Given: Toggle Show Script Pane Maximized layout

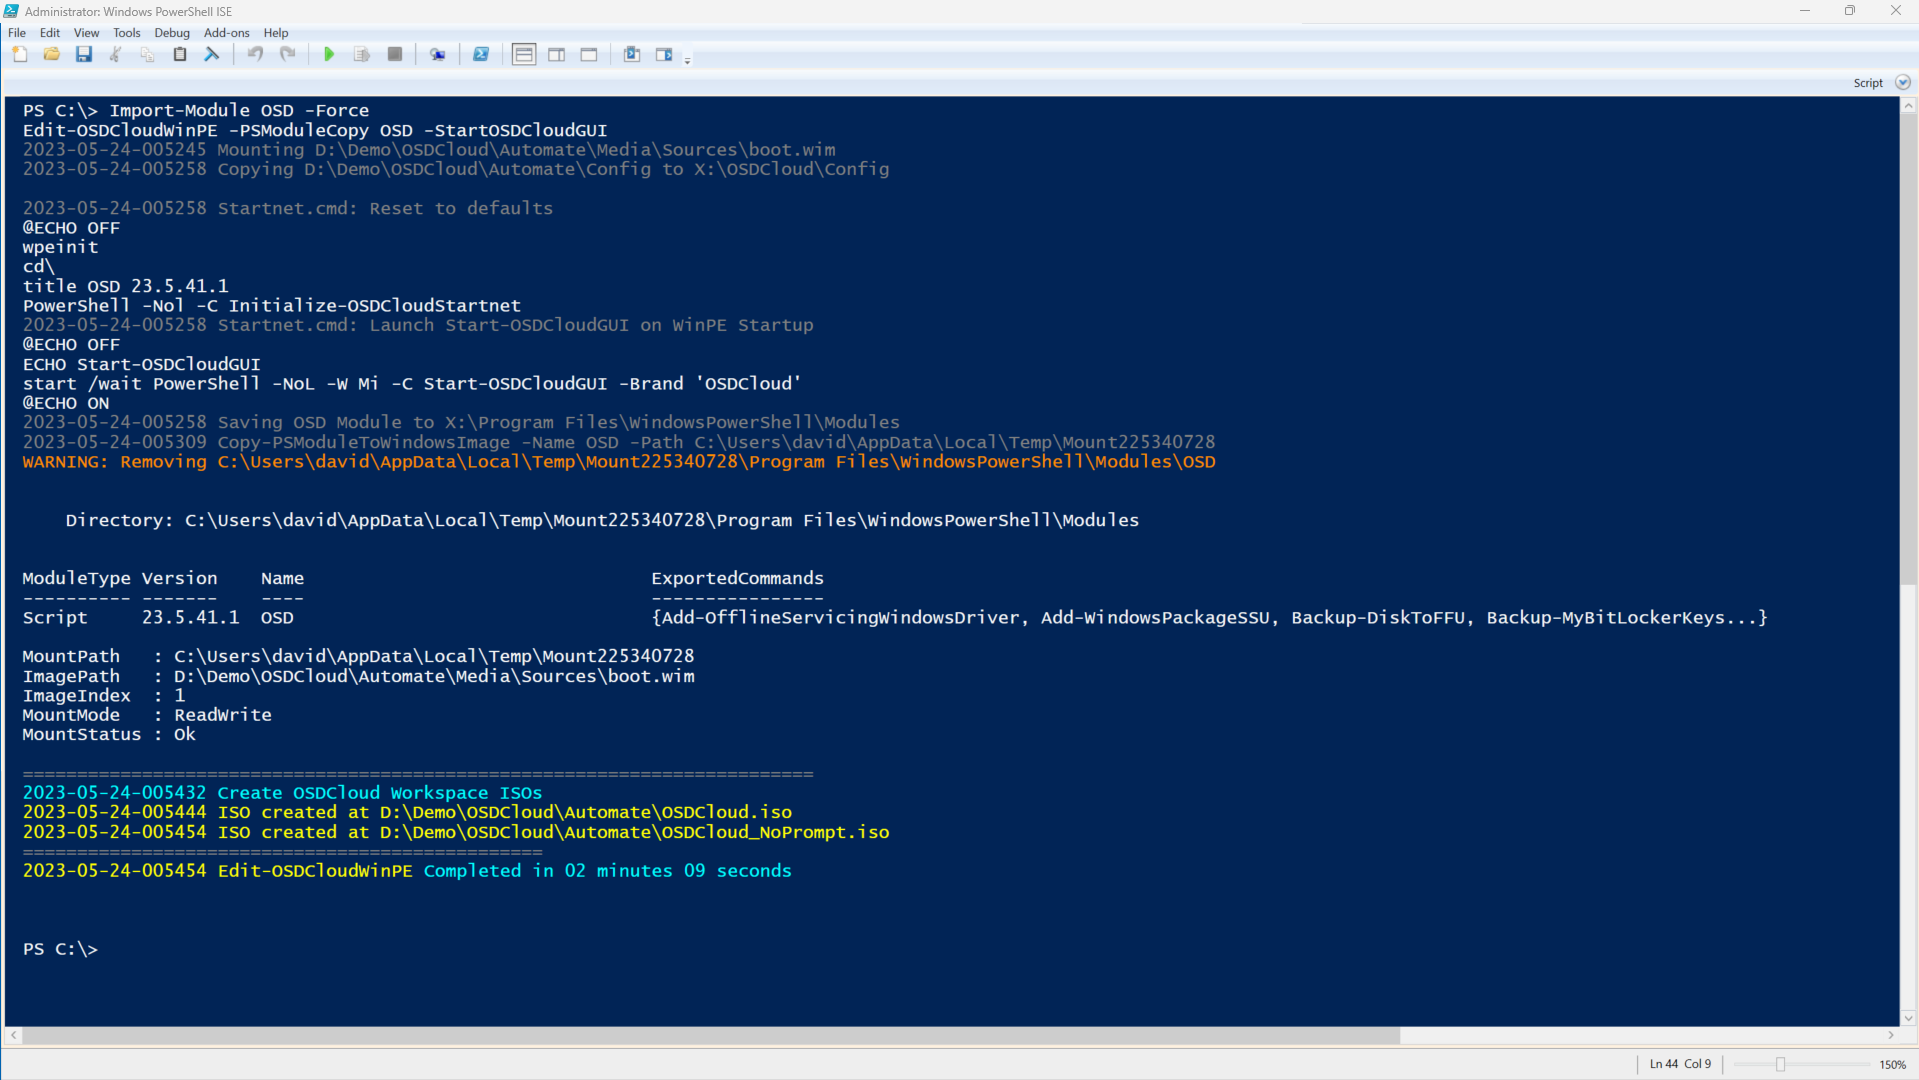Looking at the screenshot, I should tap(589, 55).
